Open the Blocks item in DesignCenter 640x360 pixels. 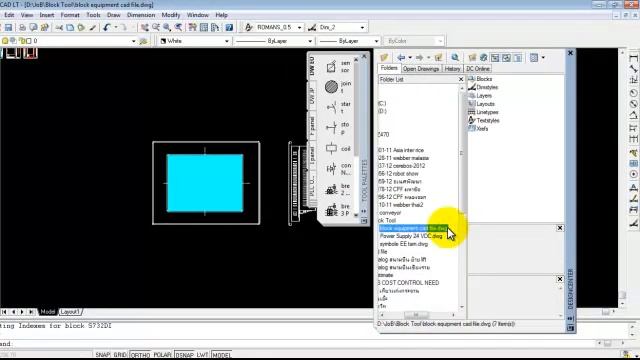tap(480, 79)
